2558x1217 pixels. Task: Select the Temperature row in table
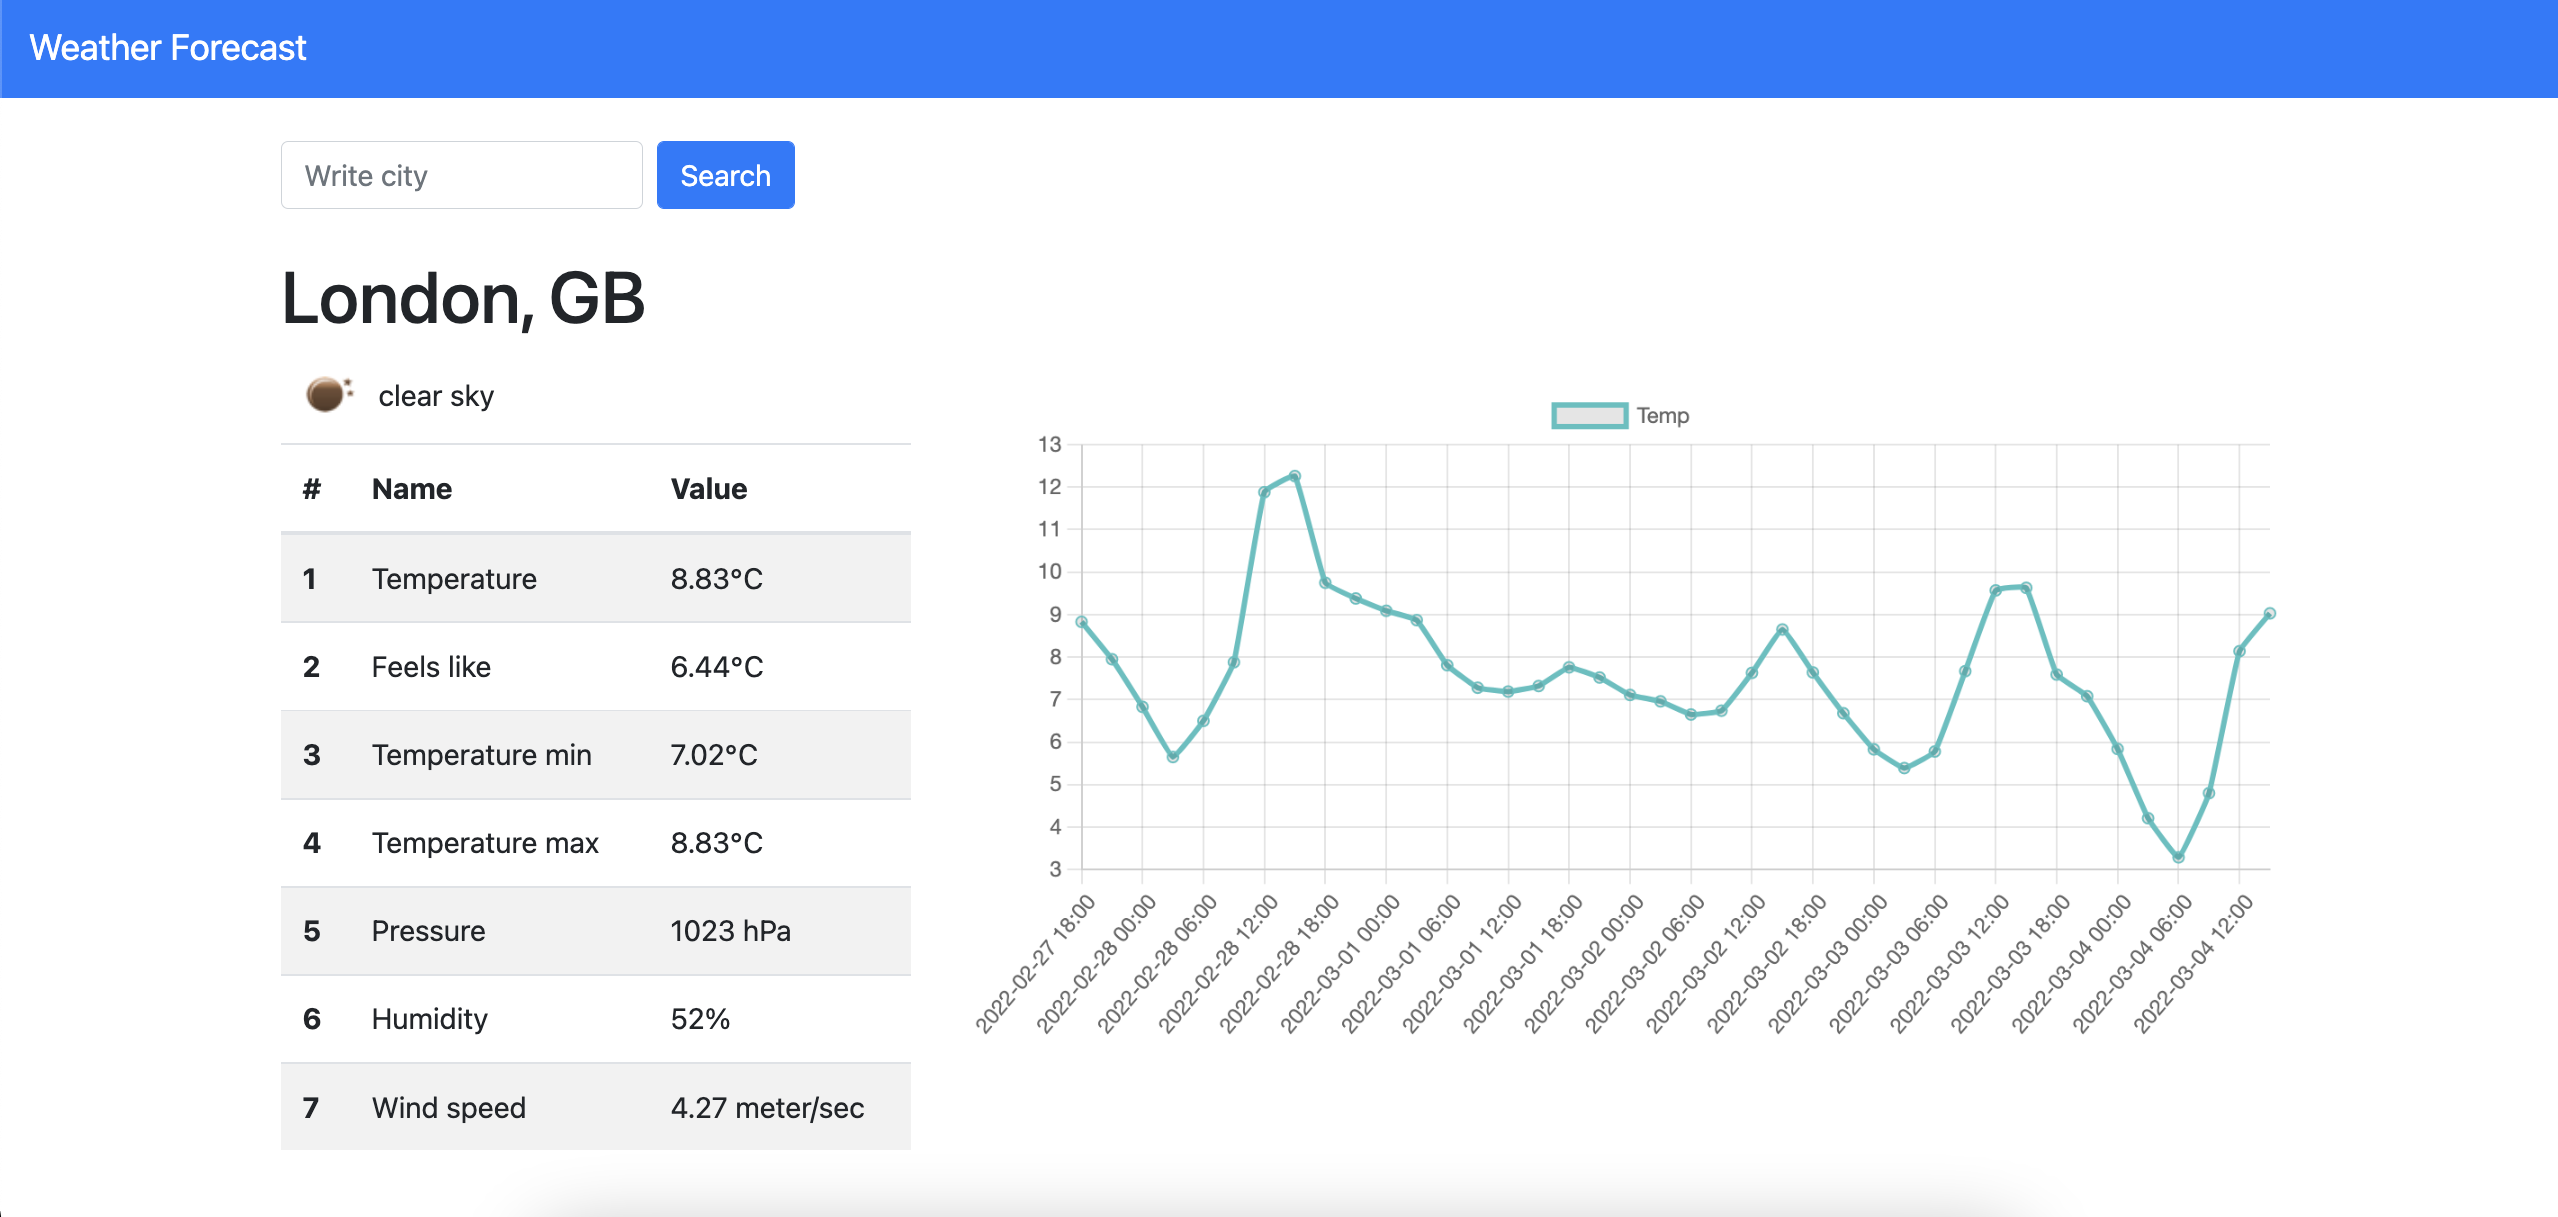[595, 579]
